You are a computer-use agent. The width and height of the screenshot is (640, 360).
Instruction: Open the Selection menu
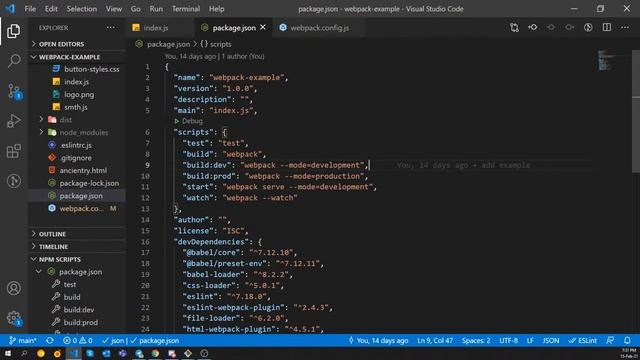pyautogui.click(x=82, y=9)
